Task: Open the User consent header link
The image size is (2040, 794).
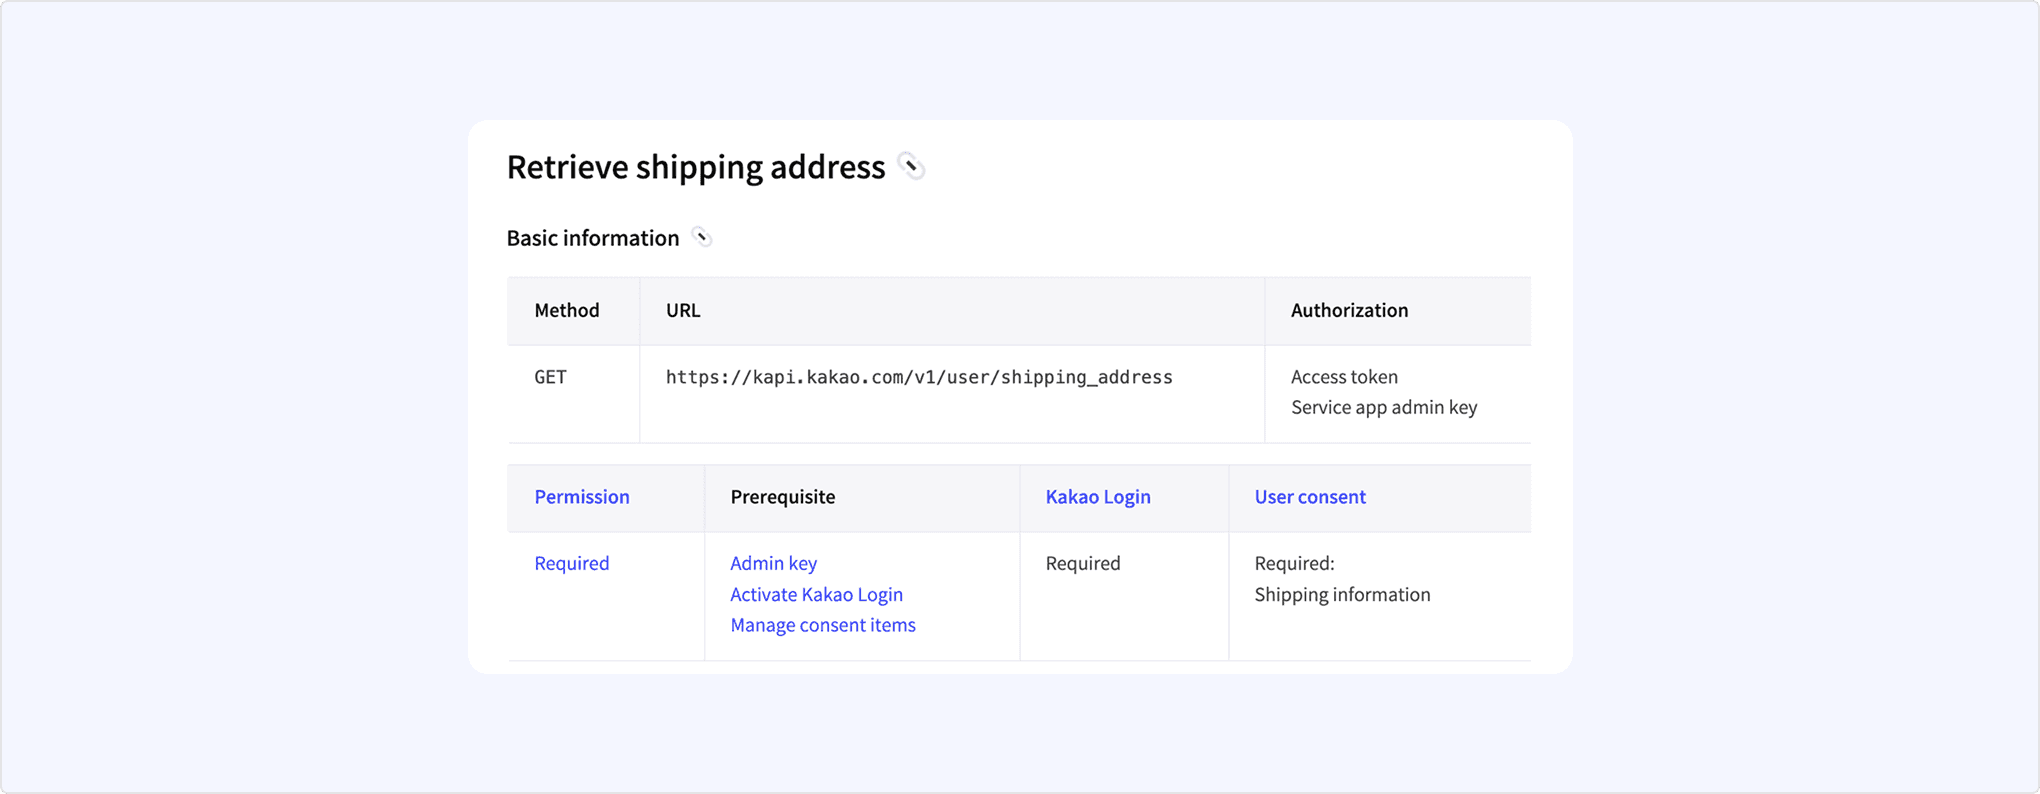Action: pos(1309,497)
